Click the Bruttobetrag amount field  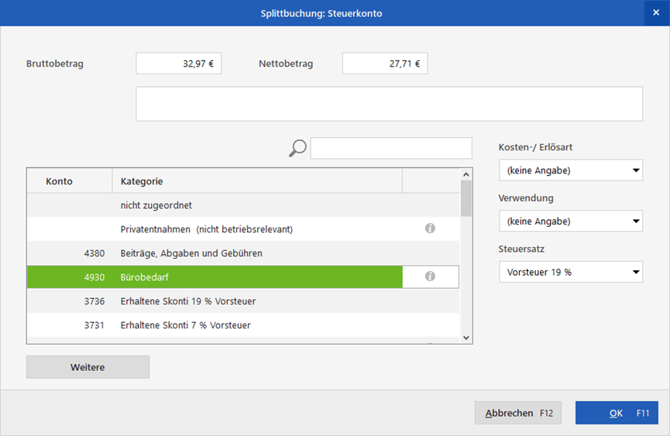pyautogui.click(x=178, y=64)
